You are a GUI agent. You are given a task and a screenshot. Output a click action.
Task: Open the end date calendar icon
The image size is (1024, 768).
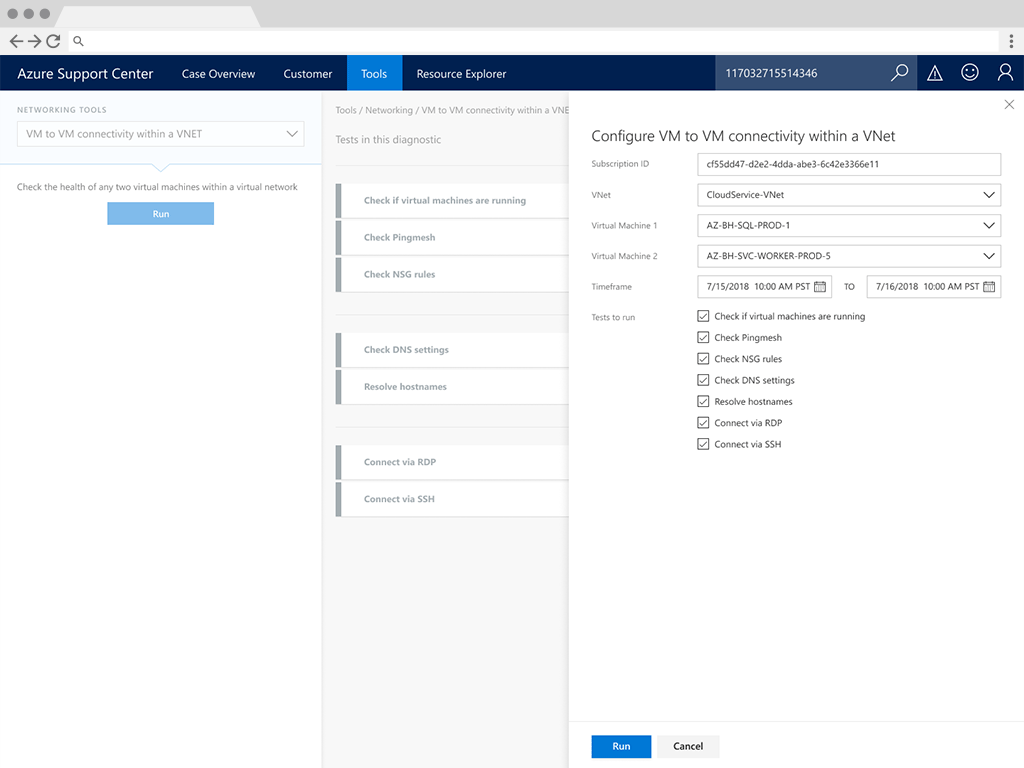[989, 287]
